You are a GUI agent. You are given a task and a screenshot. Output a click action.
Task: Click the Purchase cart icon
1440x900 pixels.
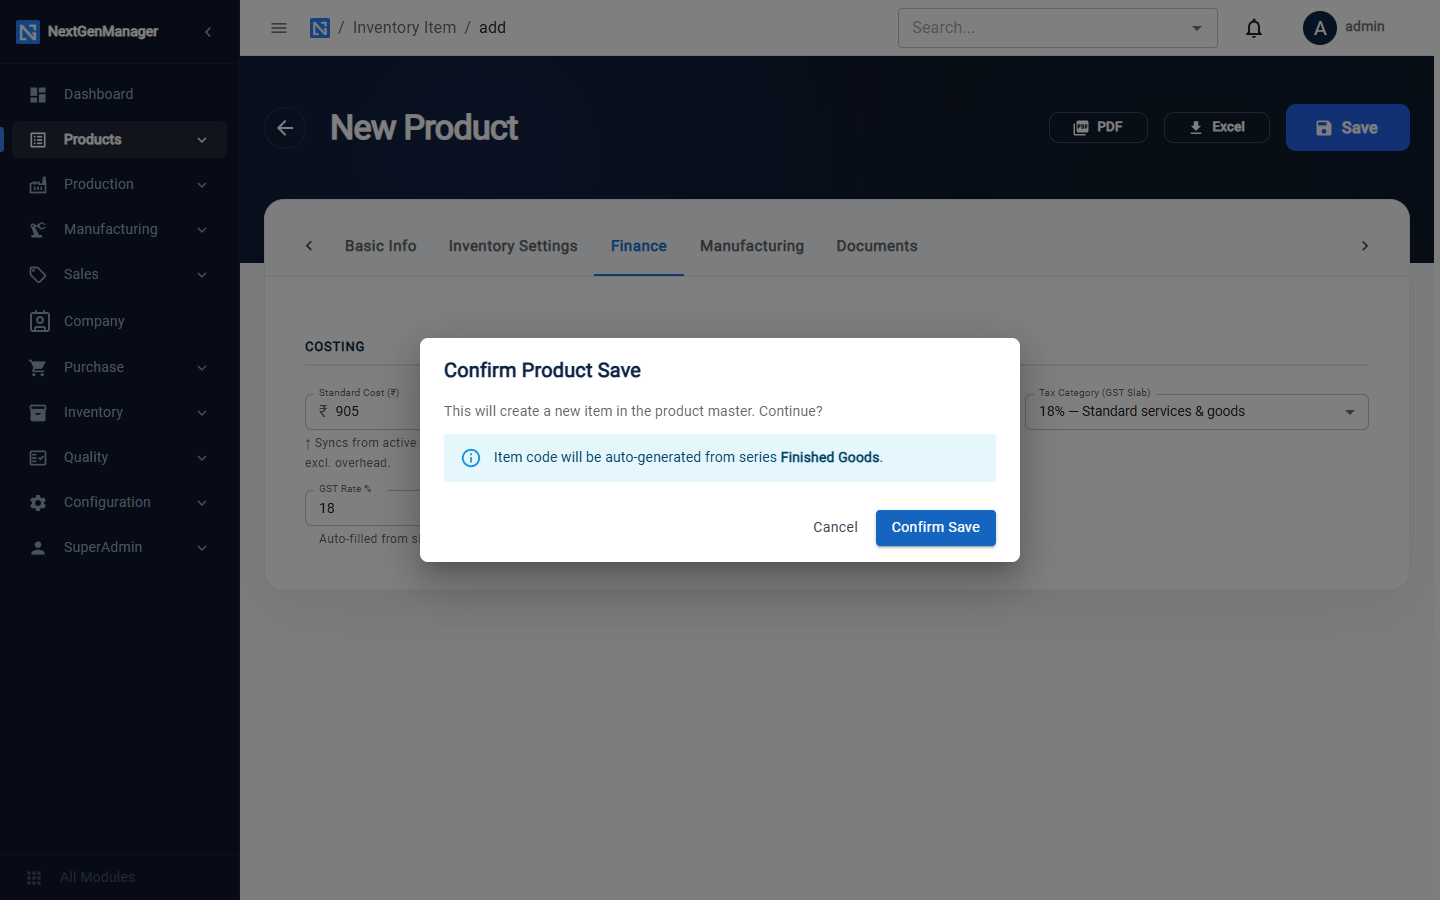point(38,368)
